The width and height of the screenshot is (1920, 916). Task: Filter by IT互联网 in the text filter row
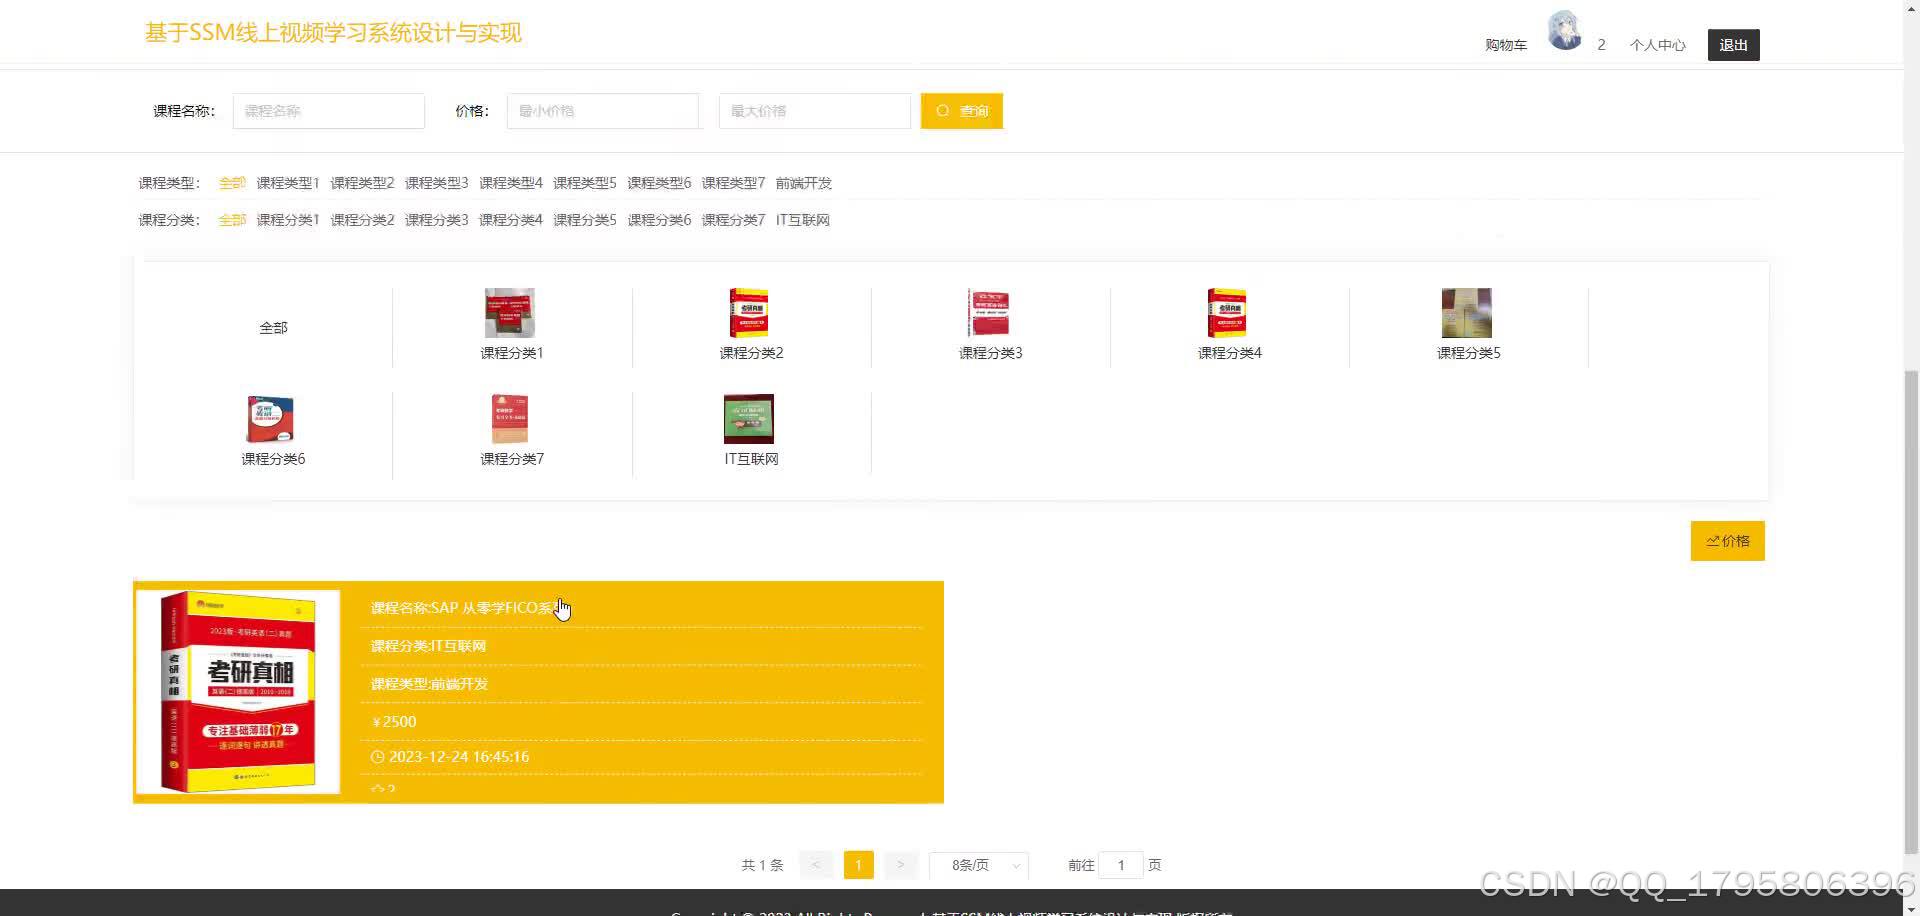click(803, 220)
